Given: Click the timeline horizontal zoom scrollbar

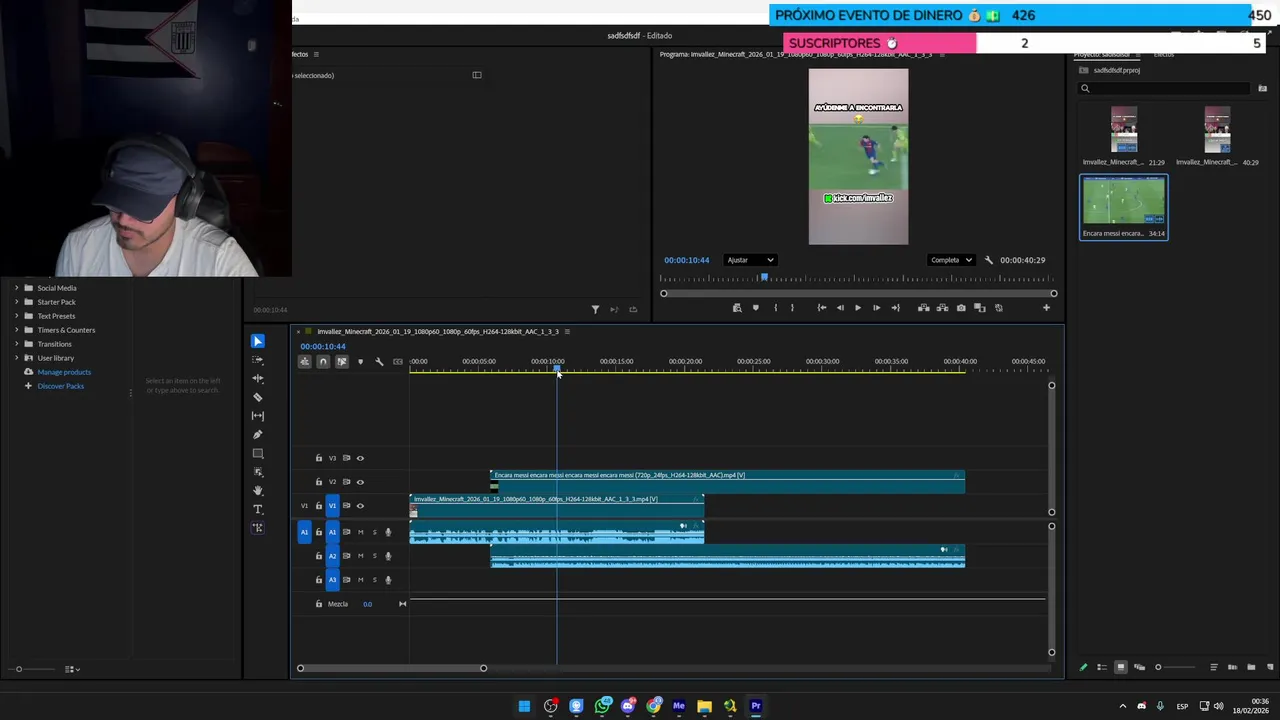Looking at the screenshot, I should 391,668.
